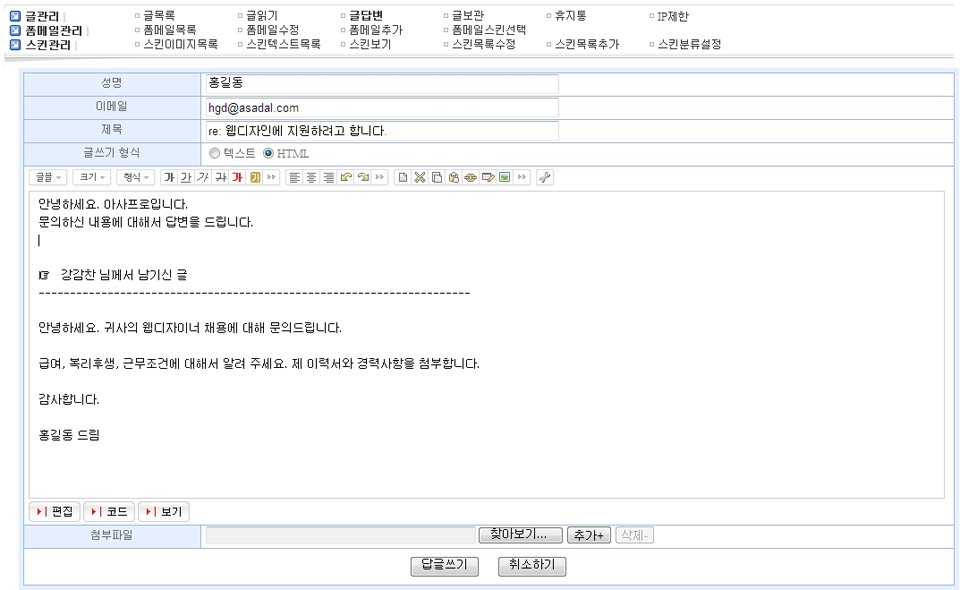The height and width of the screenshot is (590, 960).
Task: Click the 이메일 input field
Action: (380, 108)
